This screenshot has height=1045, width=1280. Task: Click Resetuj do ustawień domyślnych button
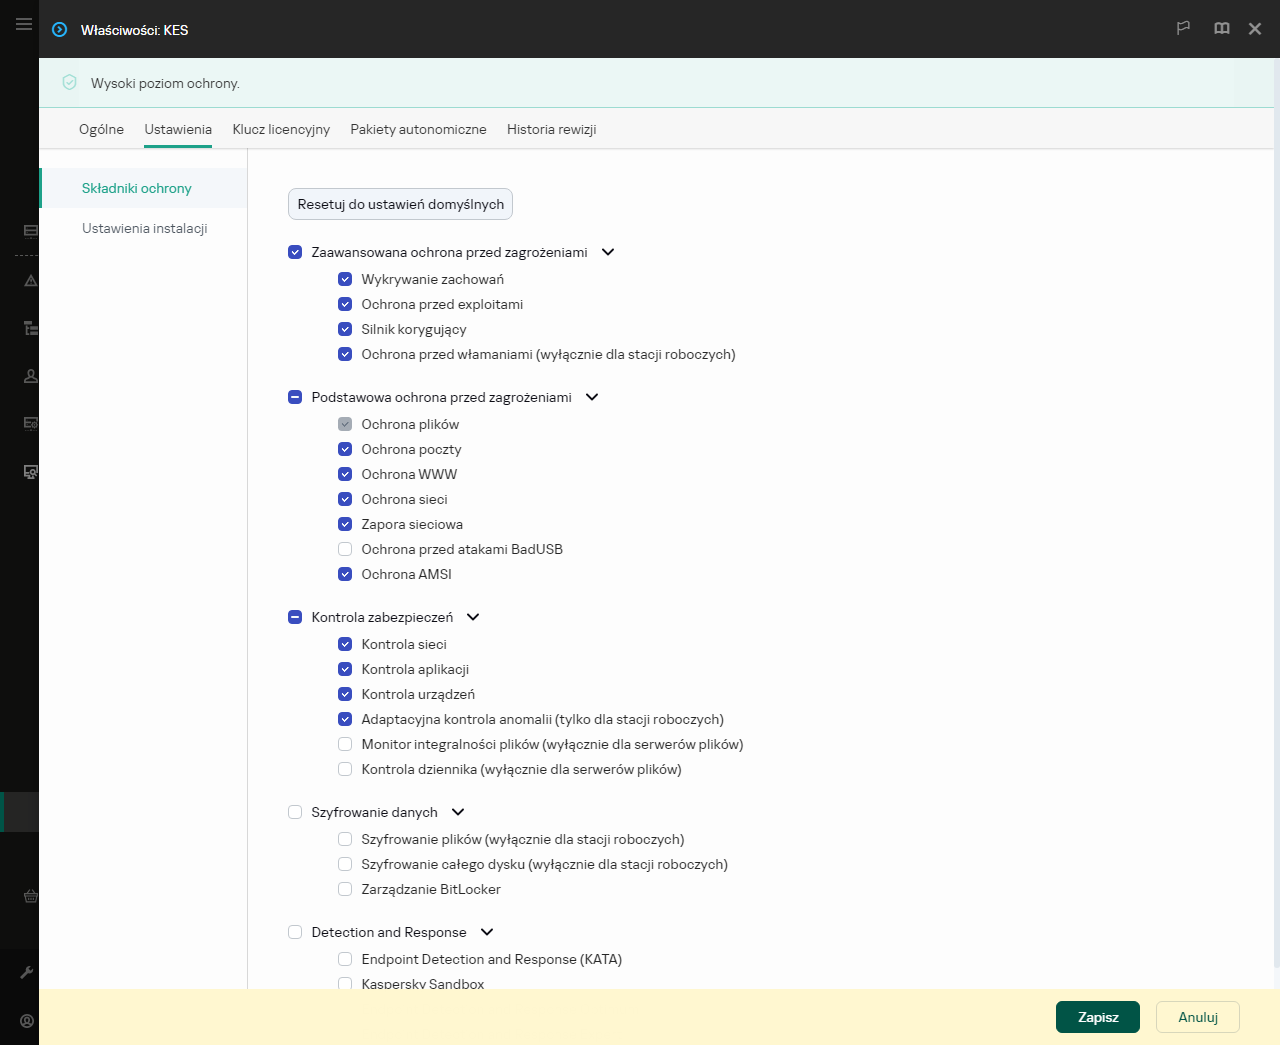pyautogui.click(x=400, y=204)
